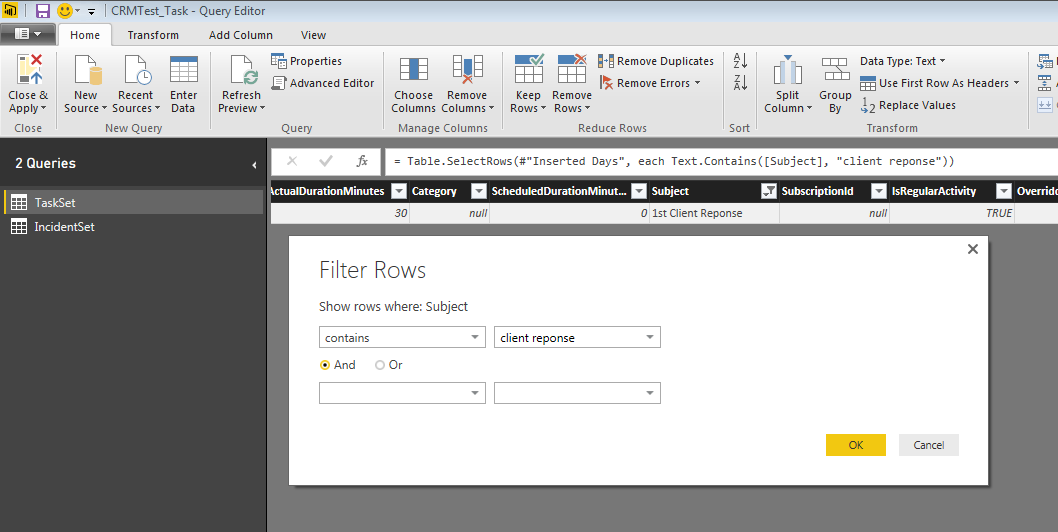The height and width of the screenshot is (532, 1058).
Task: Open the Subject column filter dropdown
Action: [x=769, y=191]
